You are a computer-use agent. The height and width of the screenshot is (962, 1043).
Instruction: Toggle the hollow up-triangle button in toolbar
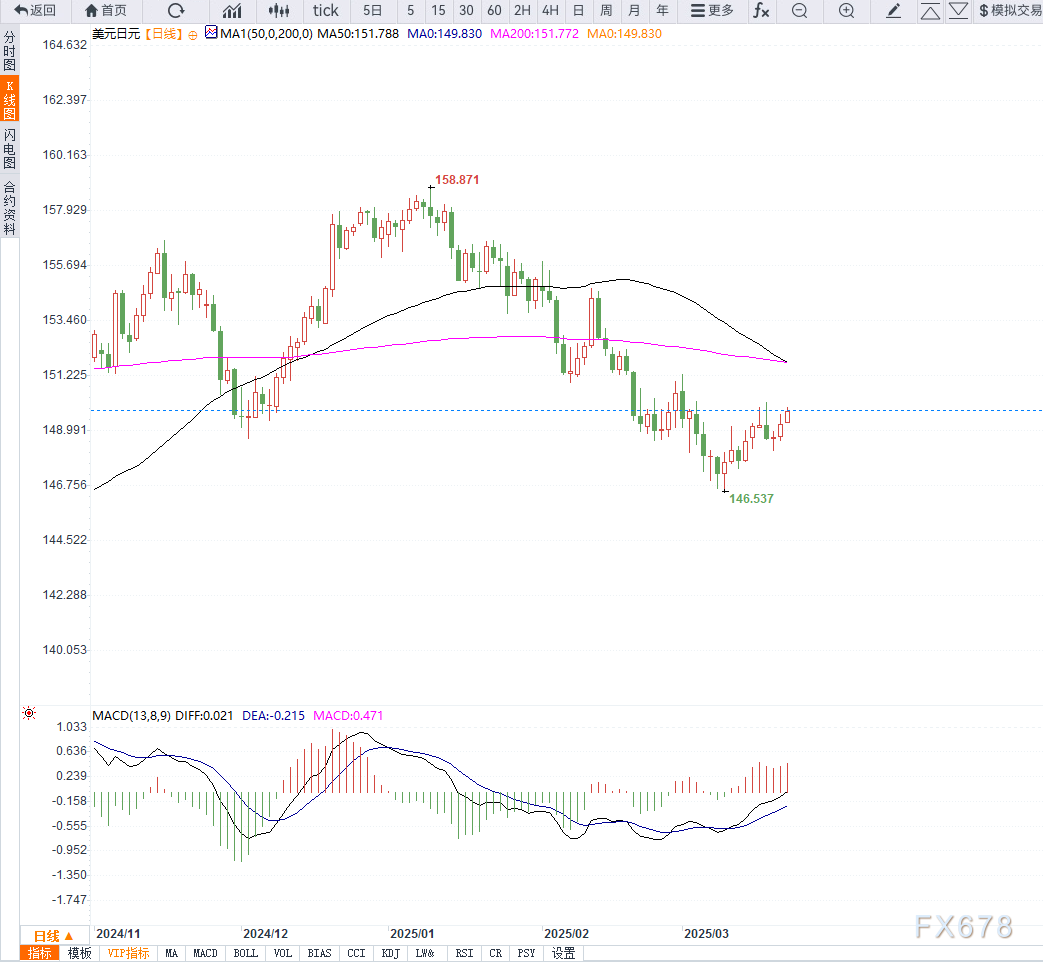pos(930,11)
